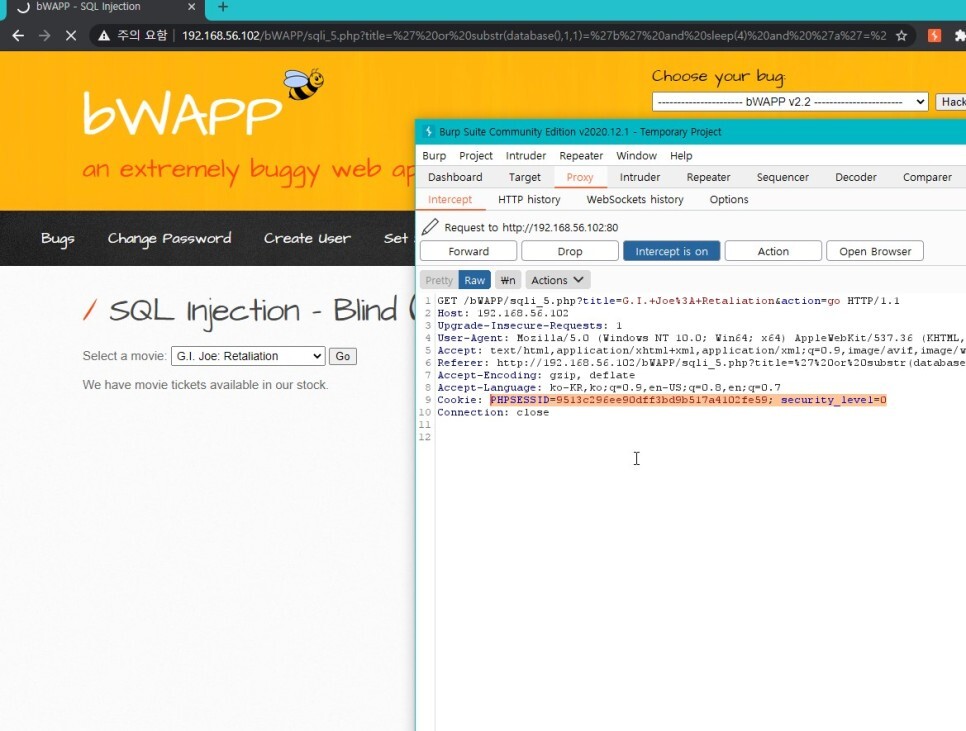Screen dimensions: 966x731
Task: Switch to the Target tab
Action: point(524,177)
